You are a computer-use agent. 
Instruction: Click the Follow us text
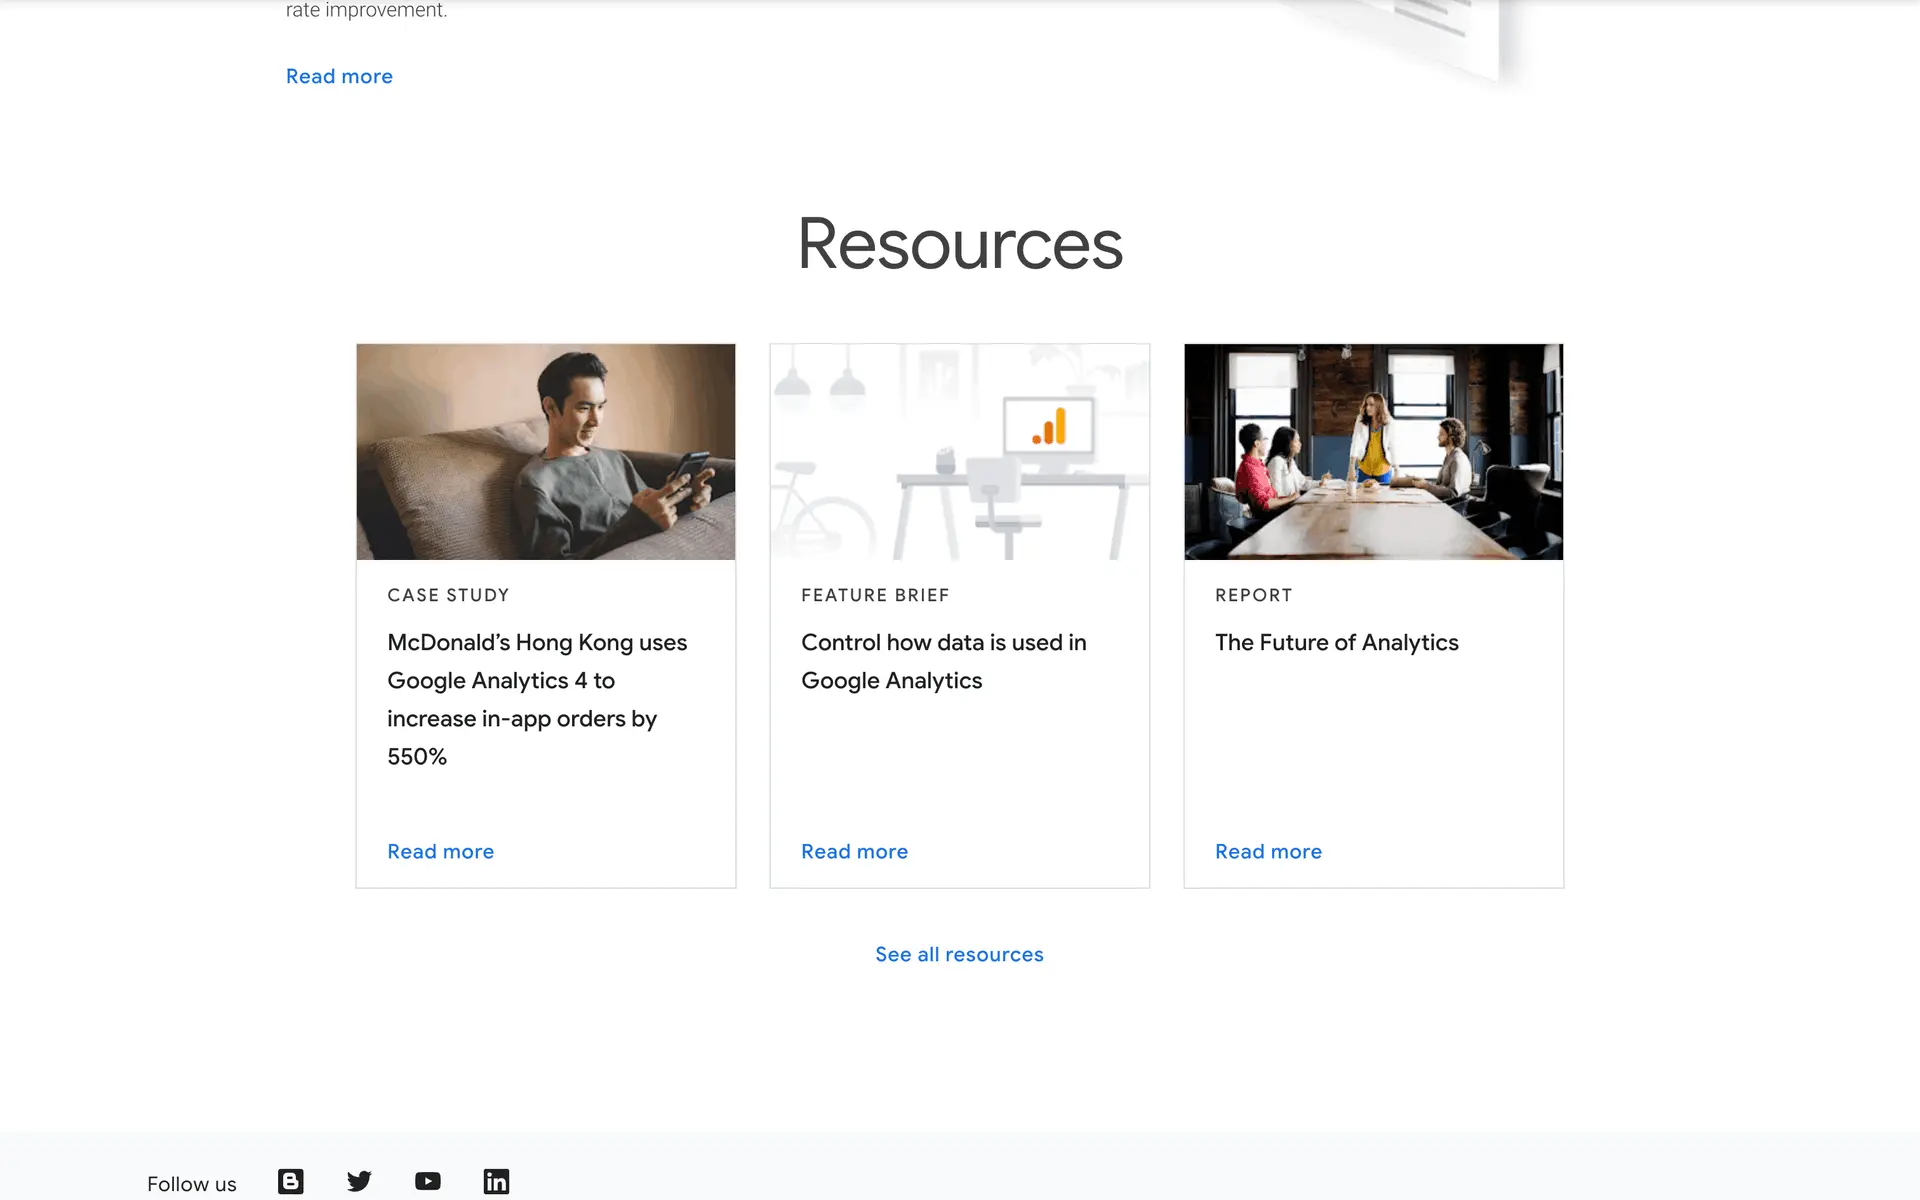coord(192,1184)
